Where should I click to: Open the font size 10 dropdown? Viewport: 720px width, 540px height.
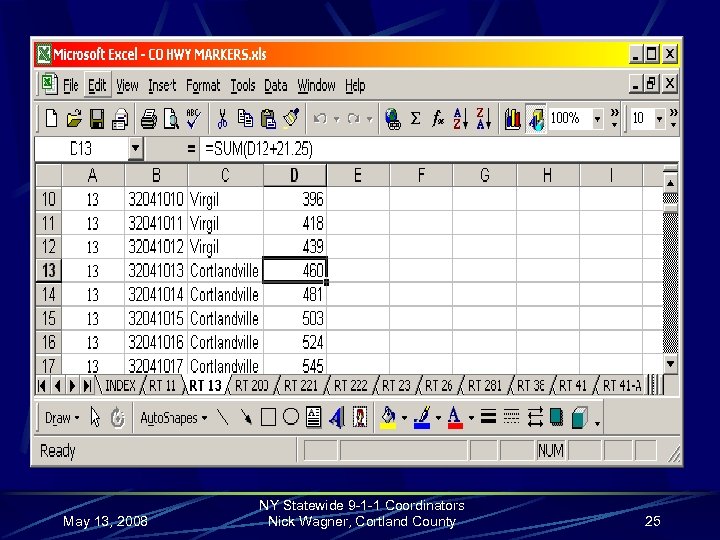point(659,119)
